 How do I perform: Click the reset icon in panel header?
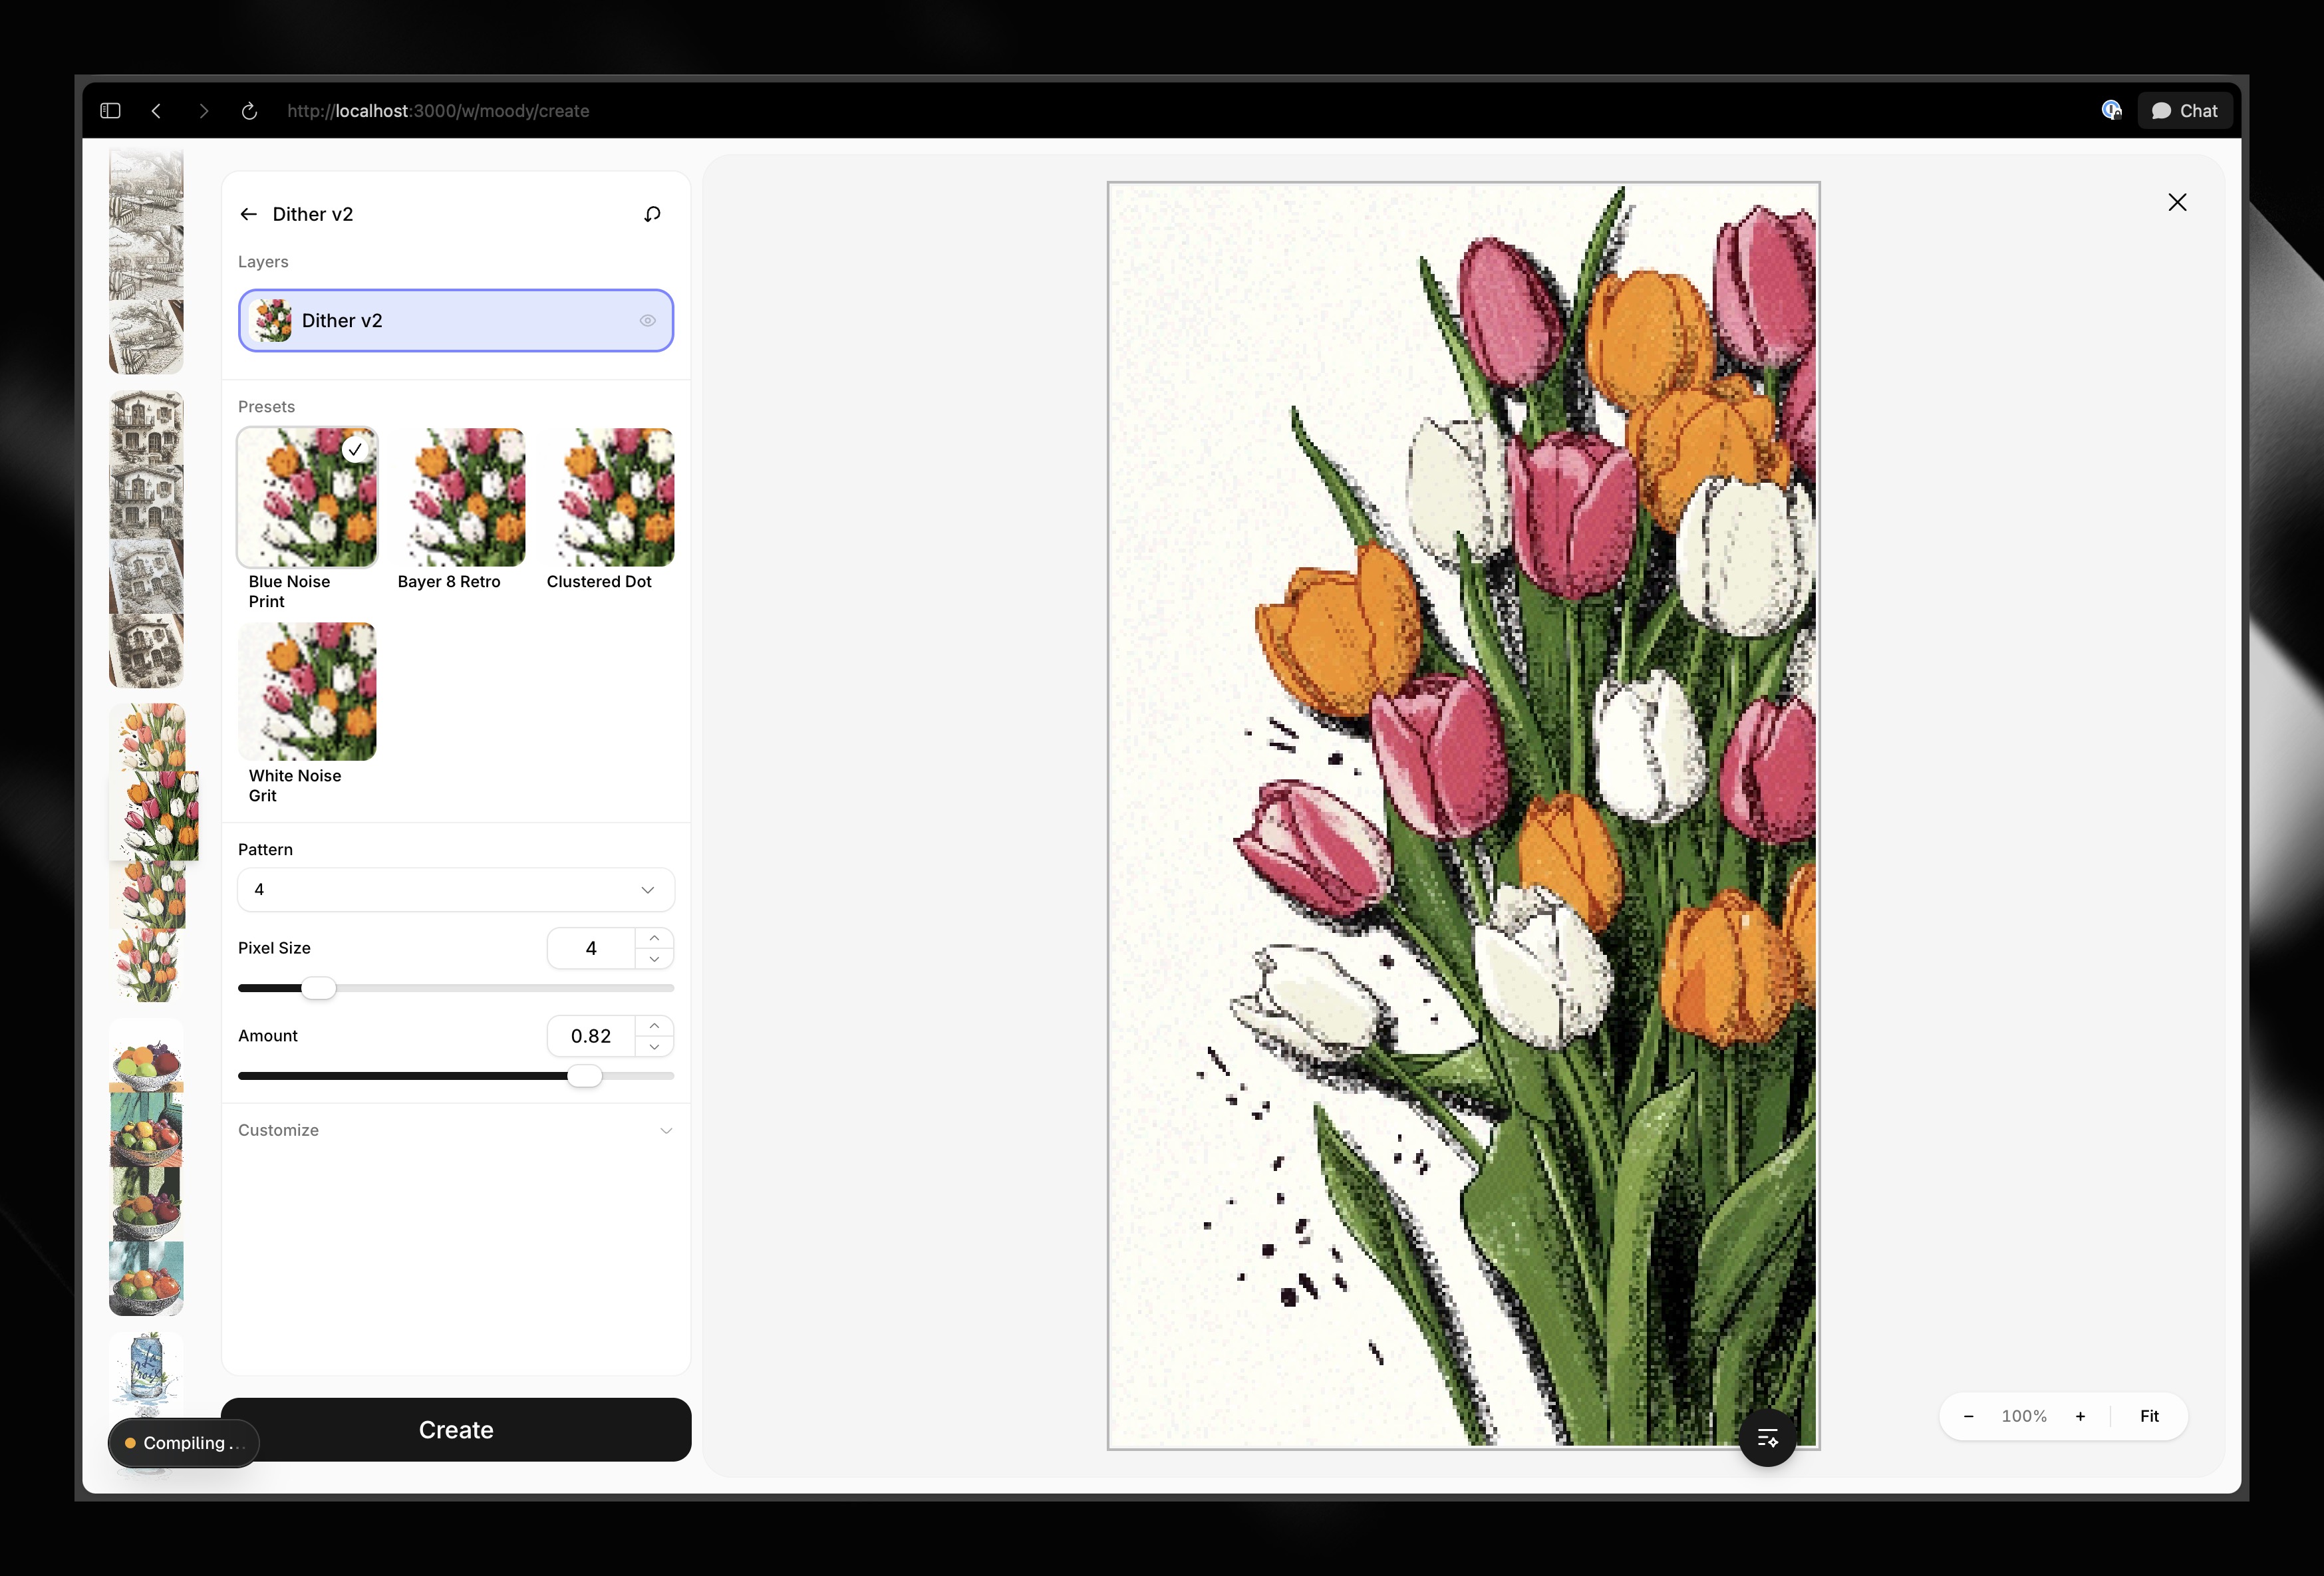652,214
